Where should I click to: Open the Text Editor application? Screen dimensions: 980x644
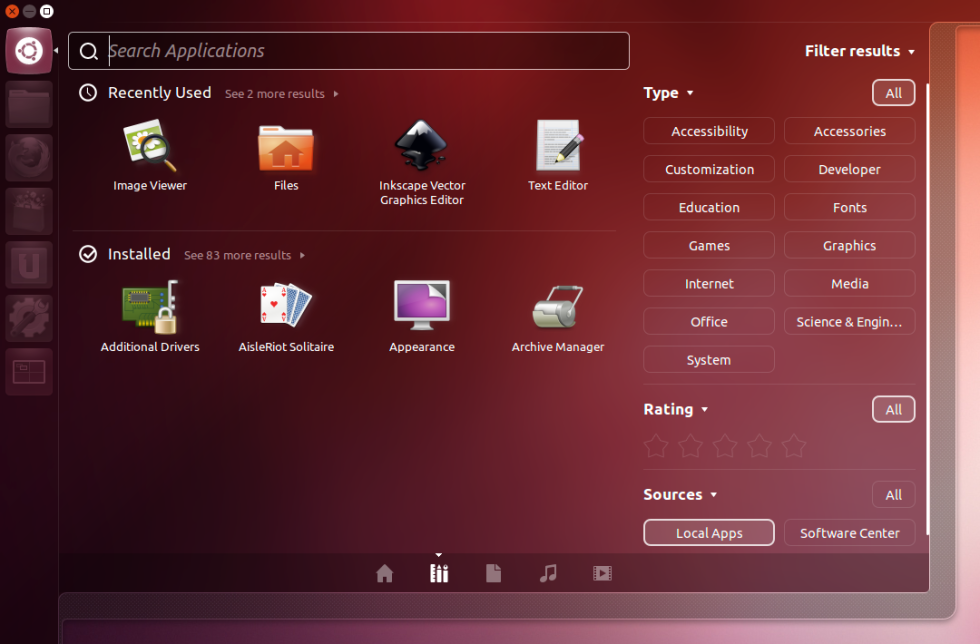pyautogui.click(x=557, y=143)
